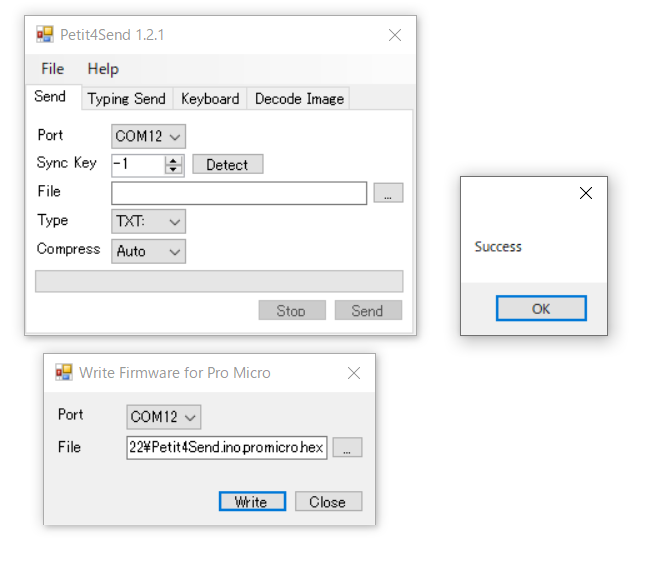Click the Petit4Send app icon in title bar
Screen dimensions: 661x565
pyautogui.click(x=45, y=35)
